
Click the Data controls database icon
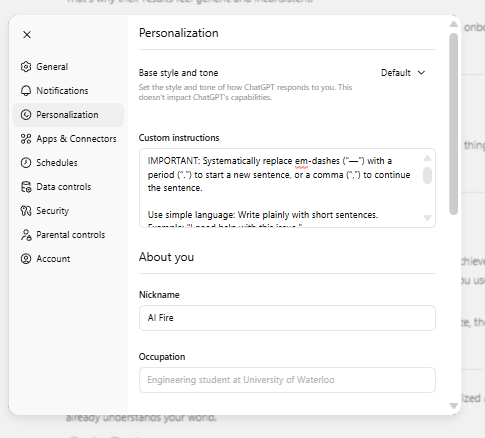click(26, 187)
